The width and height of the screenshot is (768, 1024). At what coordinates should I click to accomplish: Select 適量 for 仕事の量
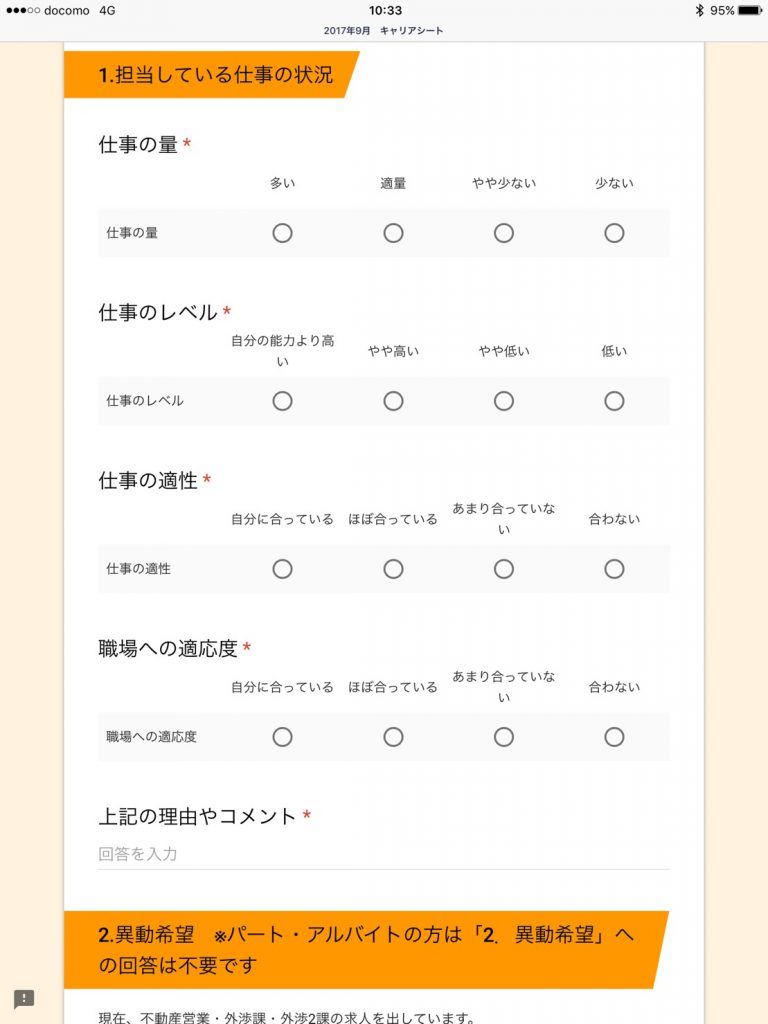coord(393,233)
